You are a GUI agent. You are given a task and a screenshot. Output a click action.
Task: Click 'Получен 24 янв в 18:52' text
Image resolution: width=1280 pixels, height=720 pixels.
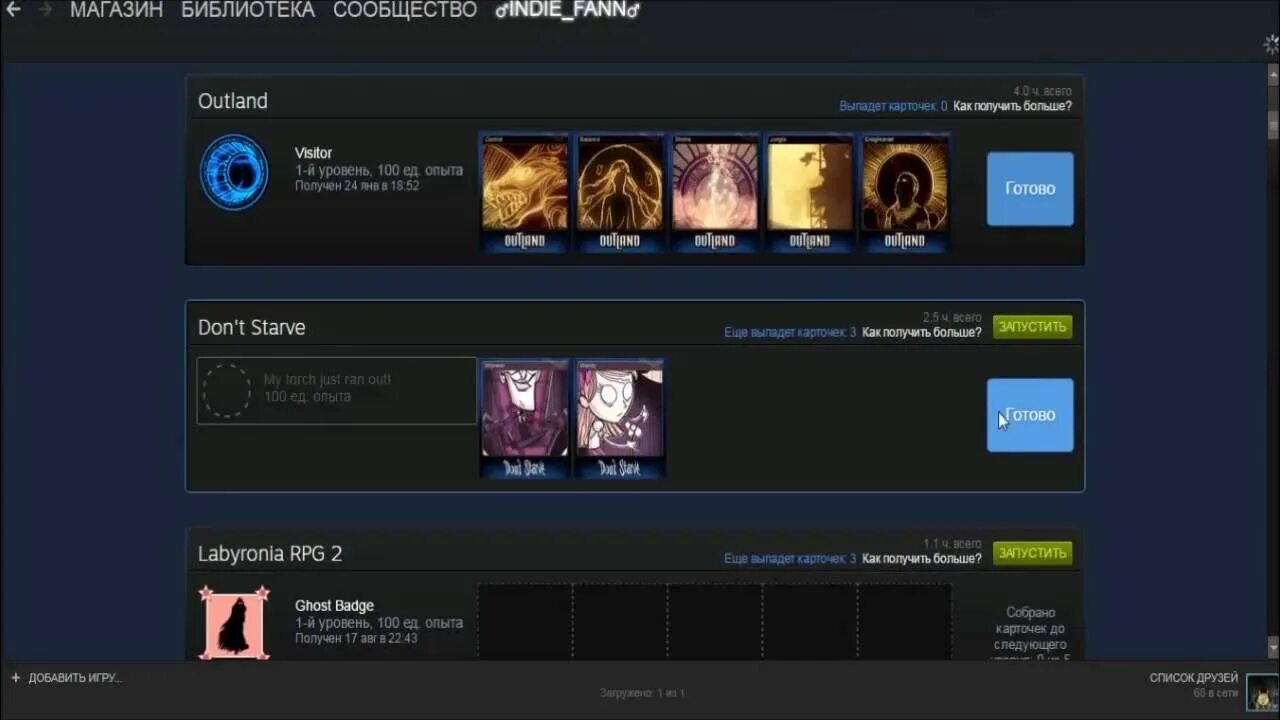[357, 186]
